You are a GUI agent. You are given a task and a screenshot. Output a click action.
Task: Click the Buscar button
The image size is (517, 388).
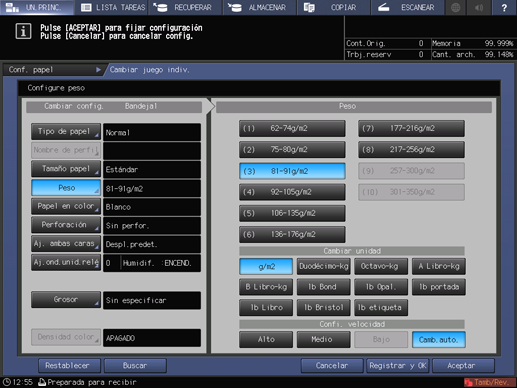point(135,366)
